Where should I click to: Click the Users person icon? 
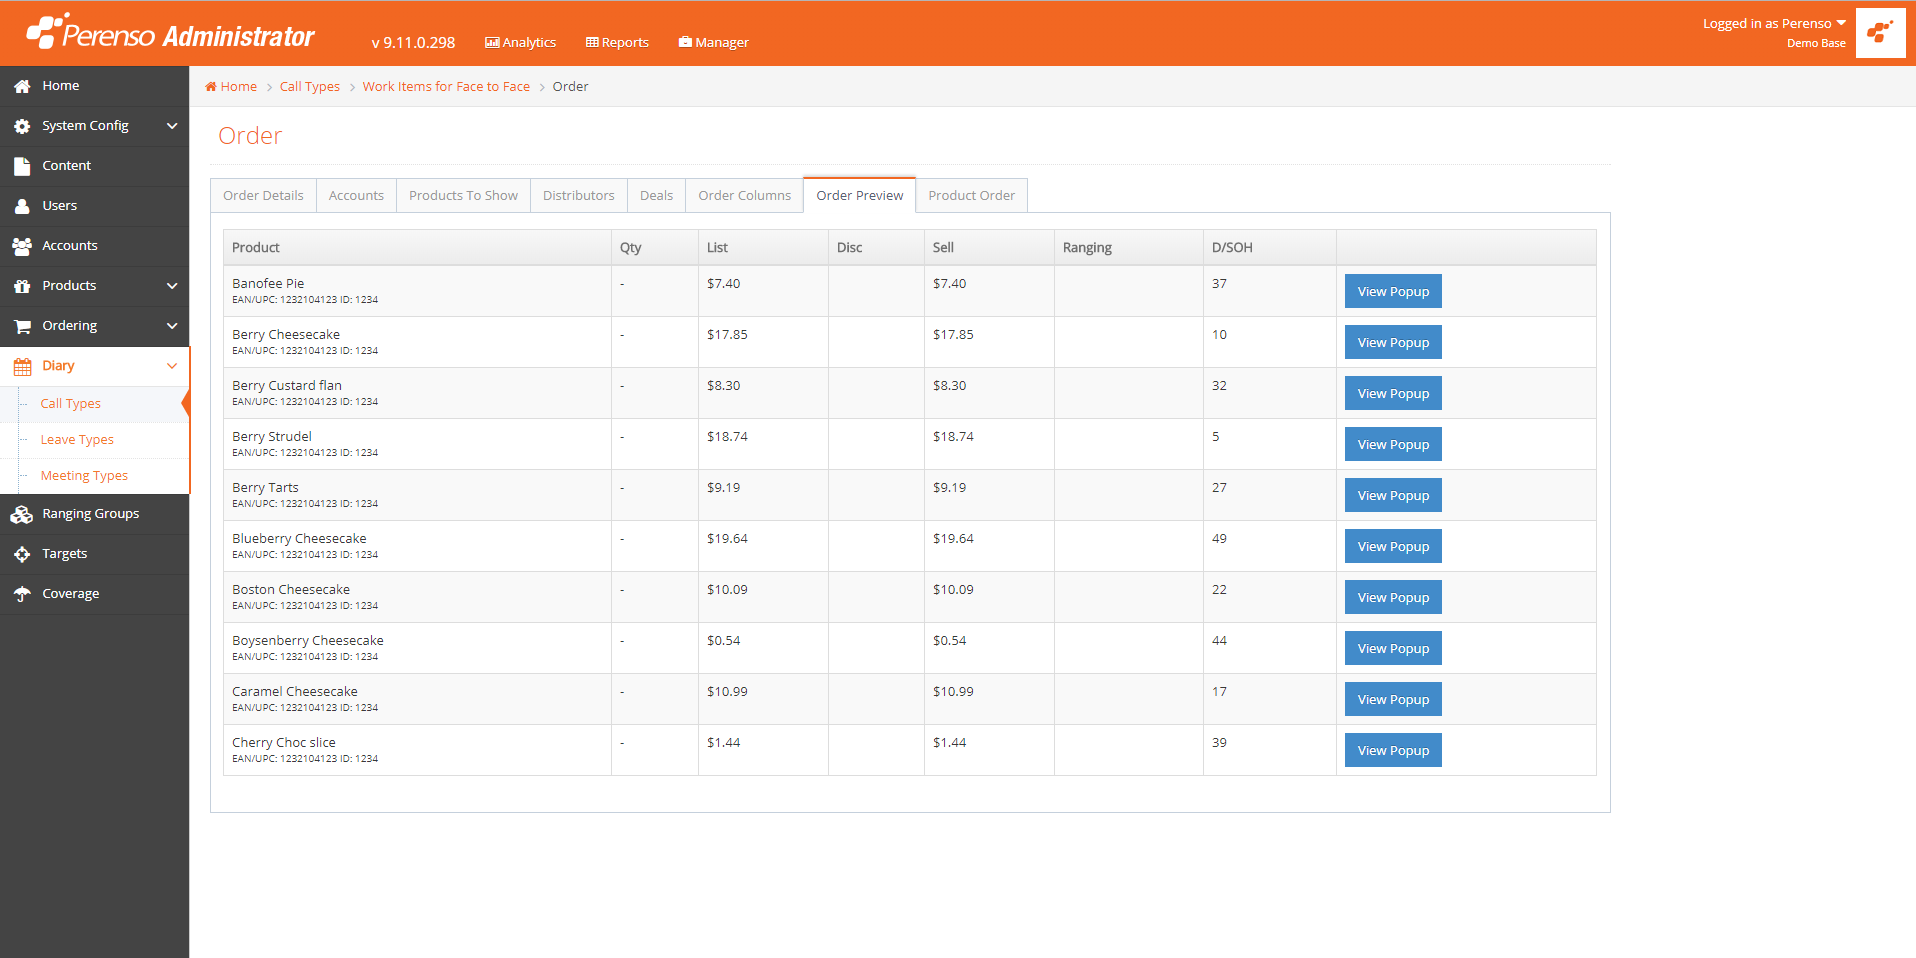pyautogui.click(x=22, y=207)
